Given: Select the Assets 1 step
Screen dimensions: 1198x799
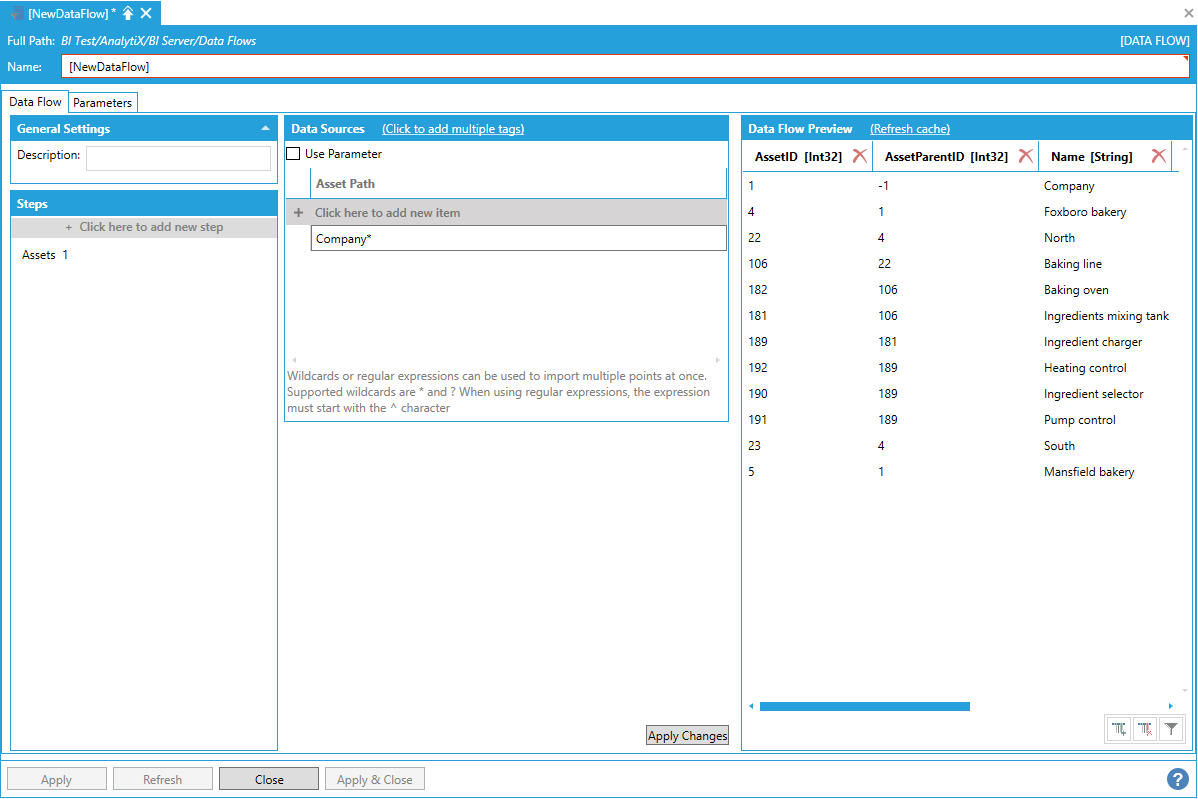Looking at the screenshot, I should 45,255.
